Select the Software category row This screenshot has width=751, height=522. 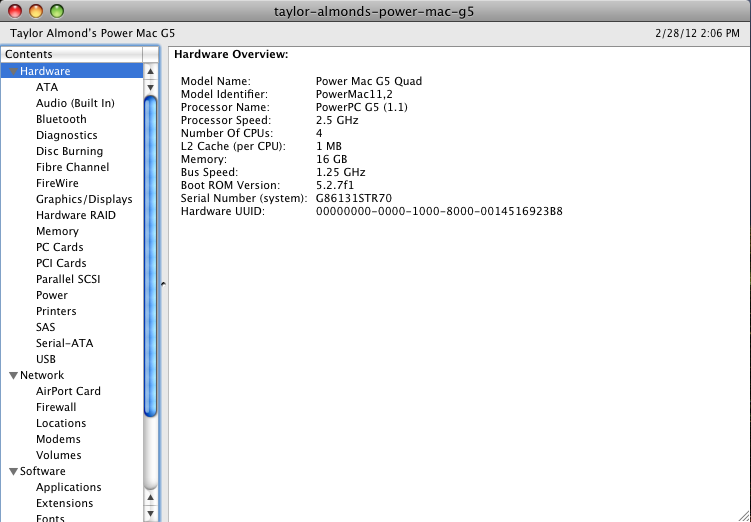(72, 471)
